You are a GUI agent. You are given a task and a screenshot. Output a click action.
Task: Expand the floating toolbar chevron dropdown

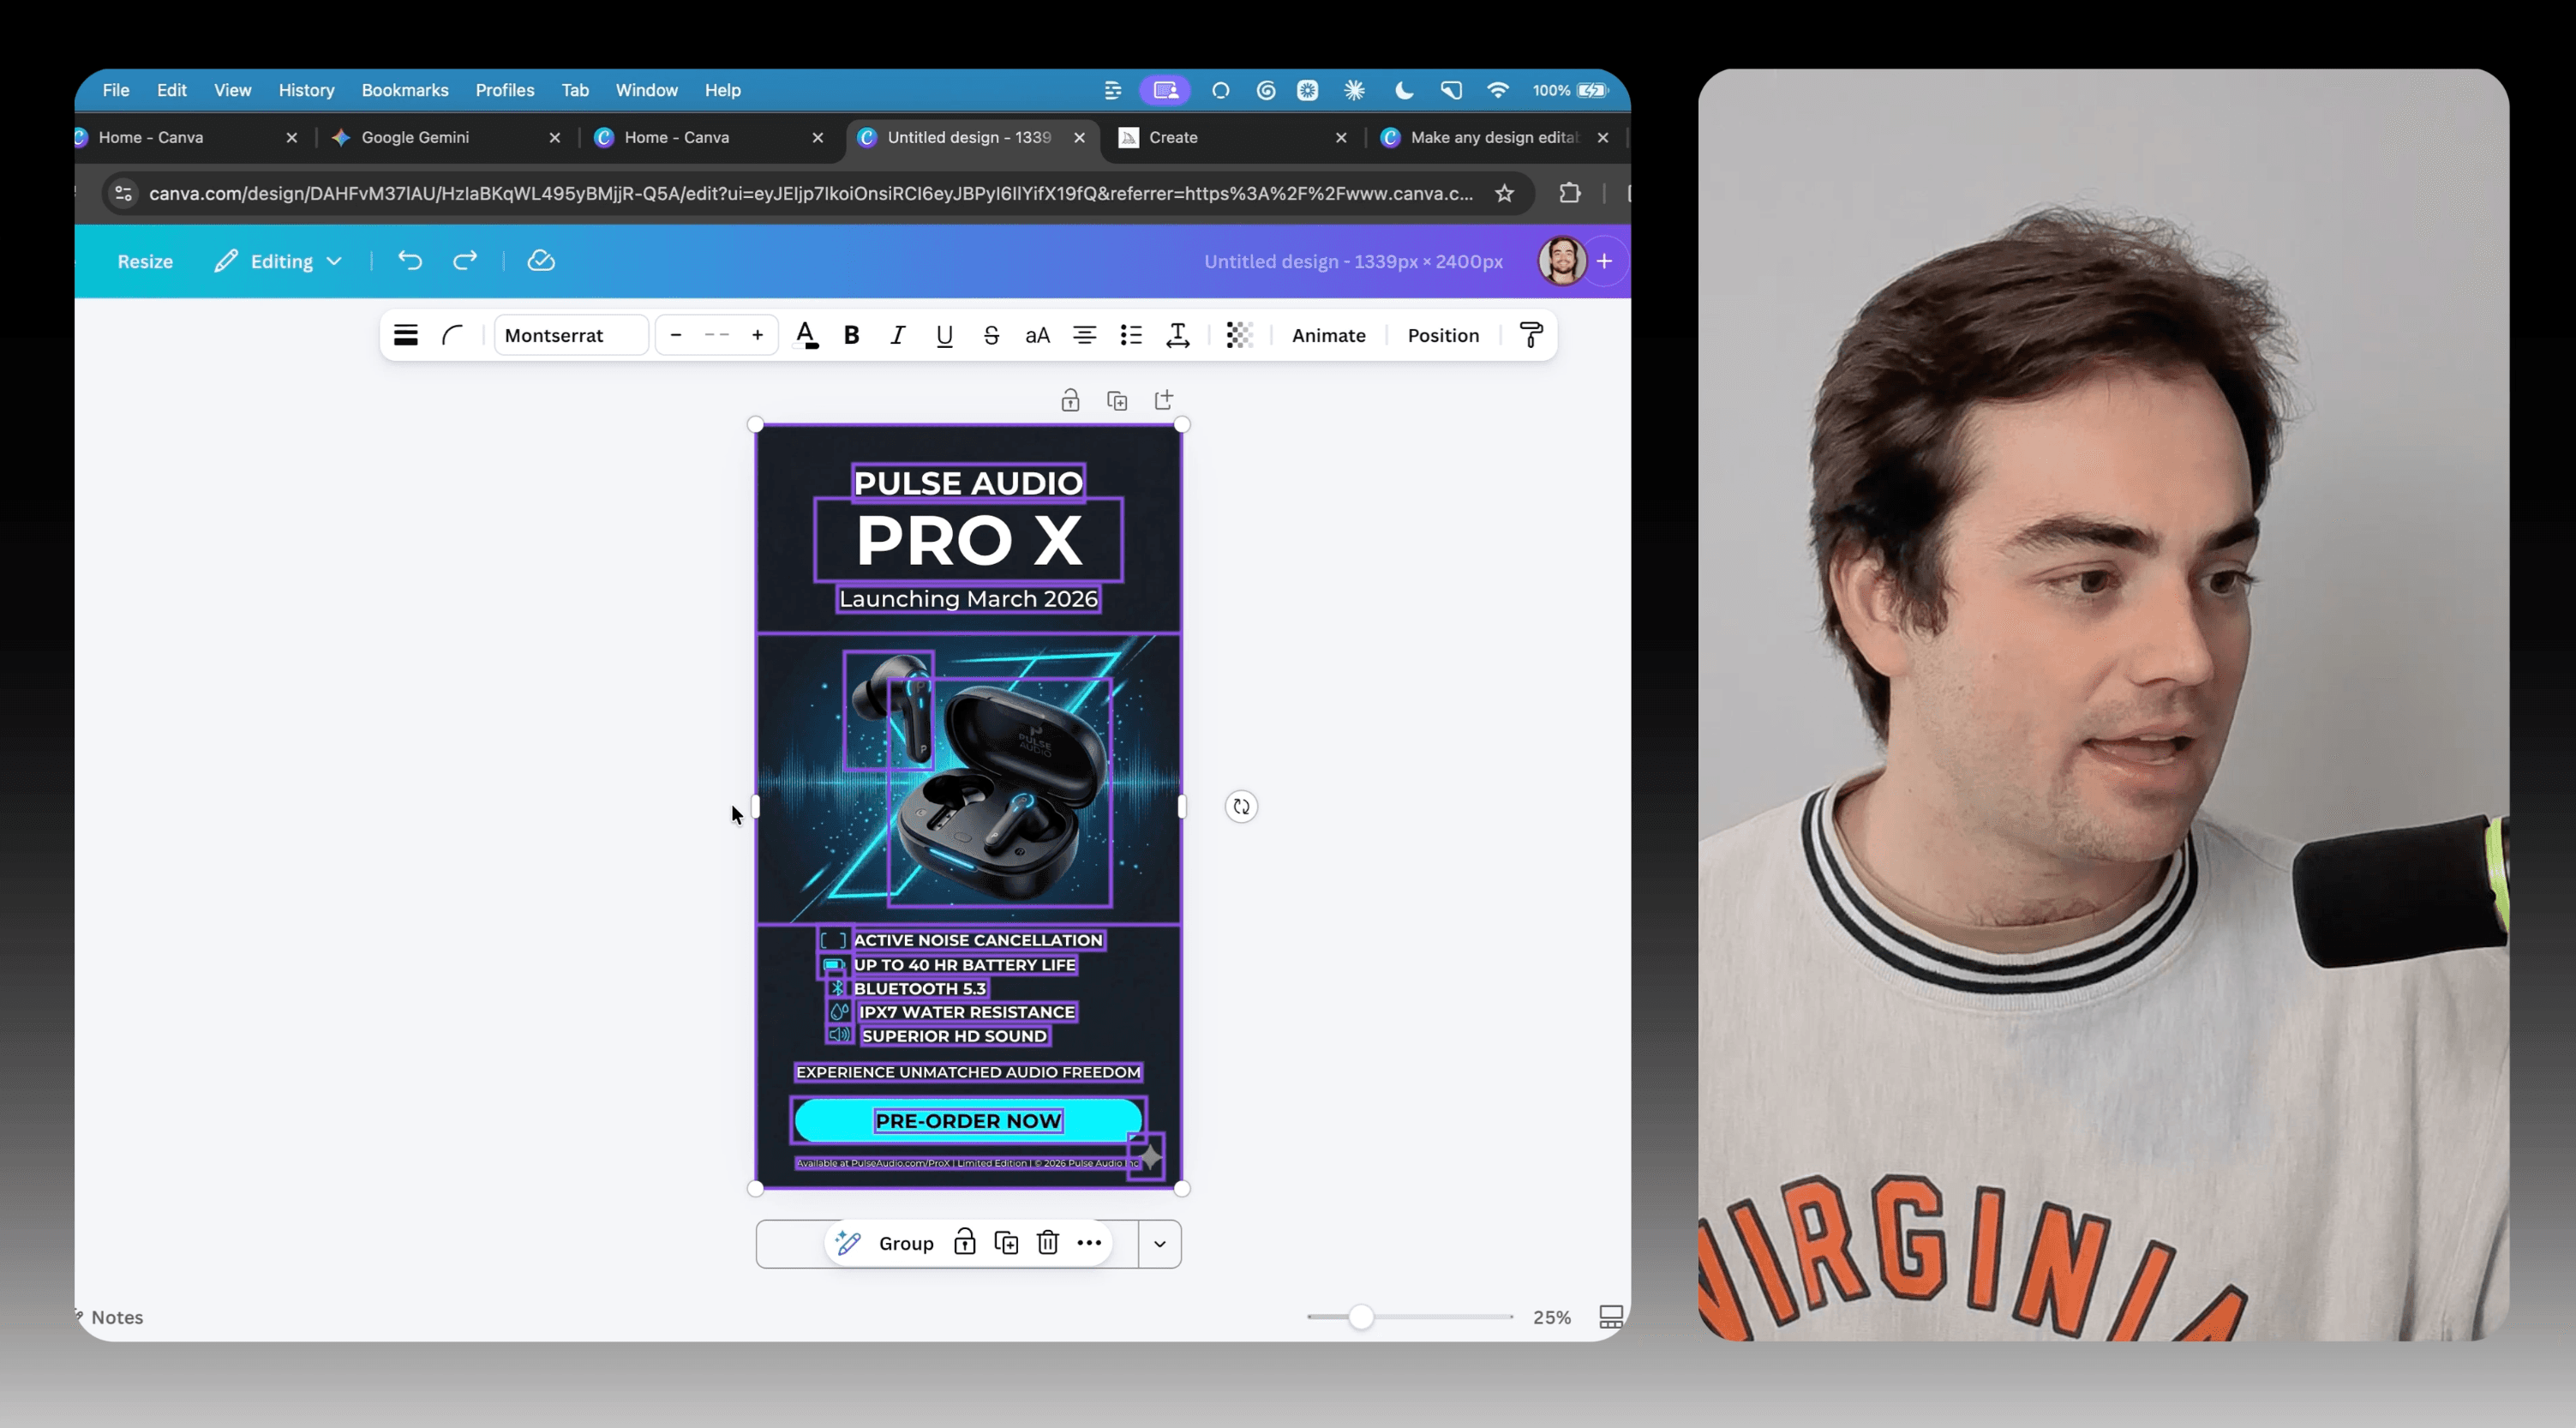pyautogui.click(x=1159, y=1243)
